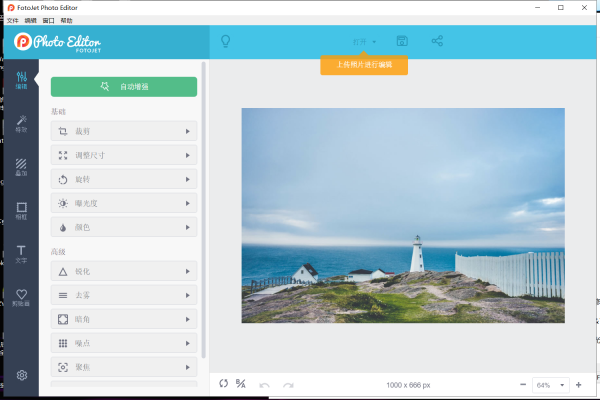Expand the 颜色 color section arrow
This screenshot has height=400, width=600.
[x=188, y=227]
